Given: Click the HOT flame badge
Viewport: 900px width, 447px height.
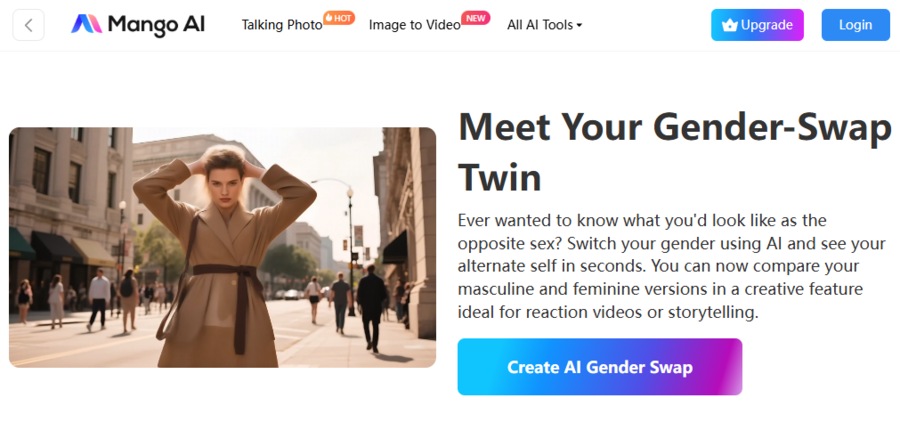Looking at the screenshot, I should 339,18.
